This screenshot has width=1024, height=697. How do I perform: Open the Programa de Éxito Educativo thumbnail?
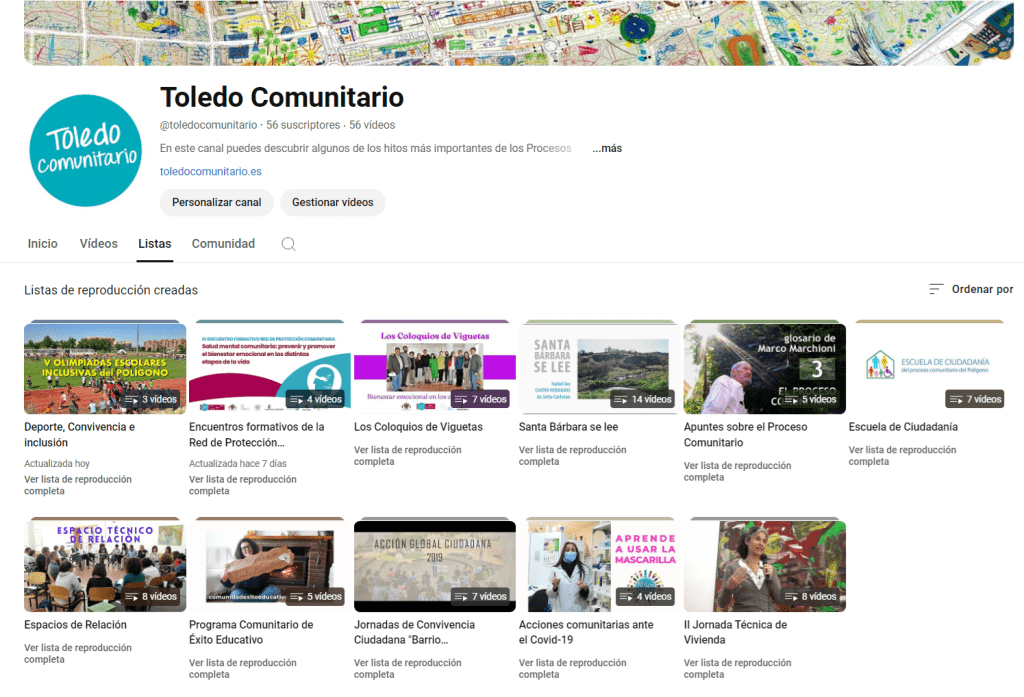(x=270, y=566)
